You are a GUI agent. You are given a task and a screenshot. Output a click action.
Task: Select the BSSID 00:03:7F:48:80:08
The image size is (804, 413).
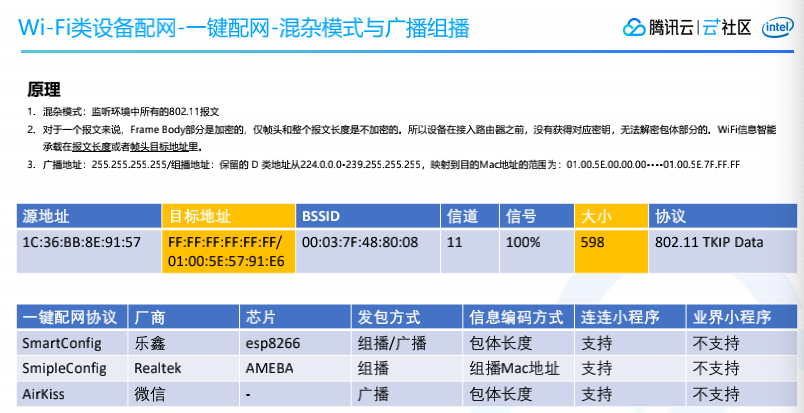(x=360, y=242)
